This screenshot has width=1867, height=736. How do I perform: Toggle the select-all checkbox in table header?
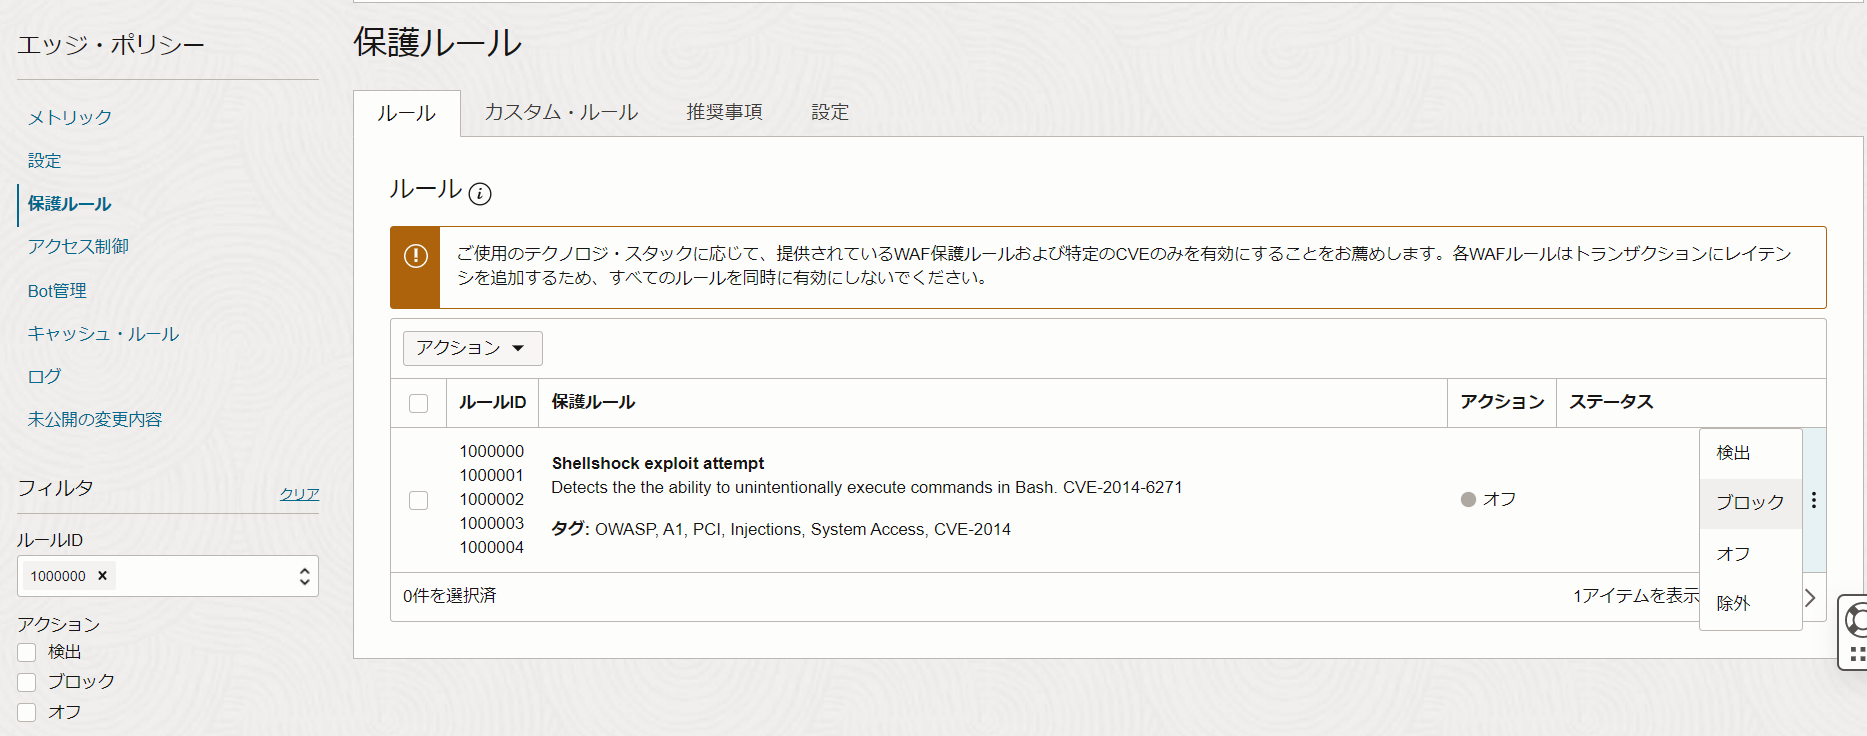(419, 403)
